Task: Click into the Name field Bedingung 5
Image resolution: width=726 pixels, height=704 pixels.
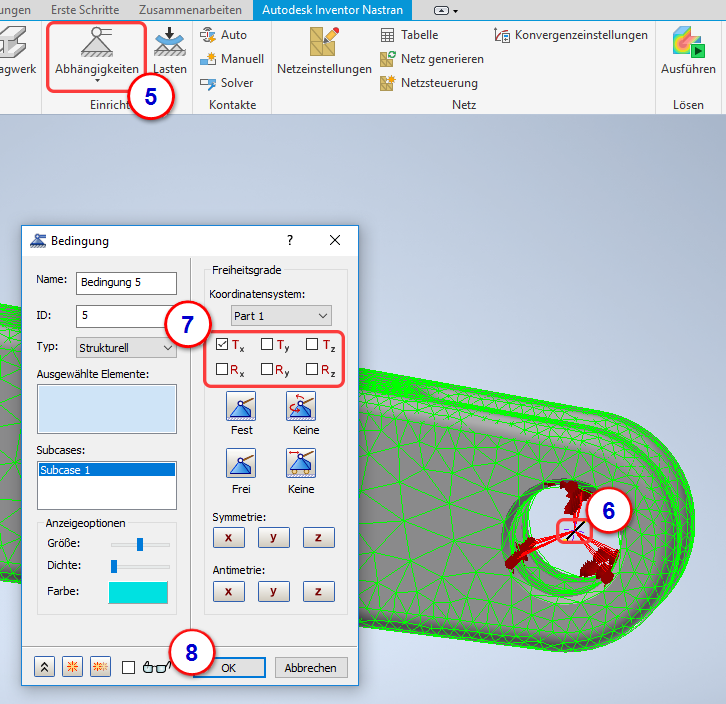Action: coord(126,283)
